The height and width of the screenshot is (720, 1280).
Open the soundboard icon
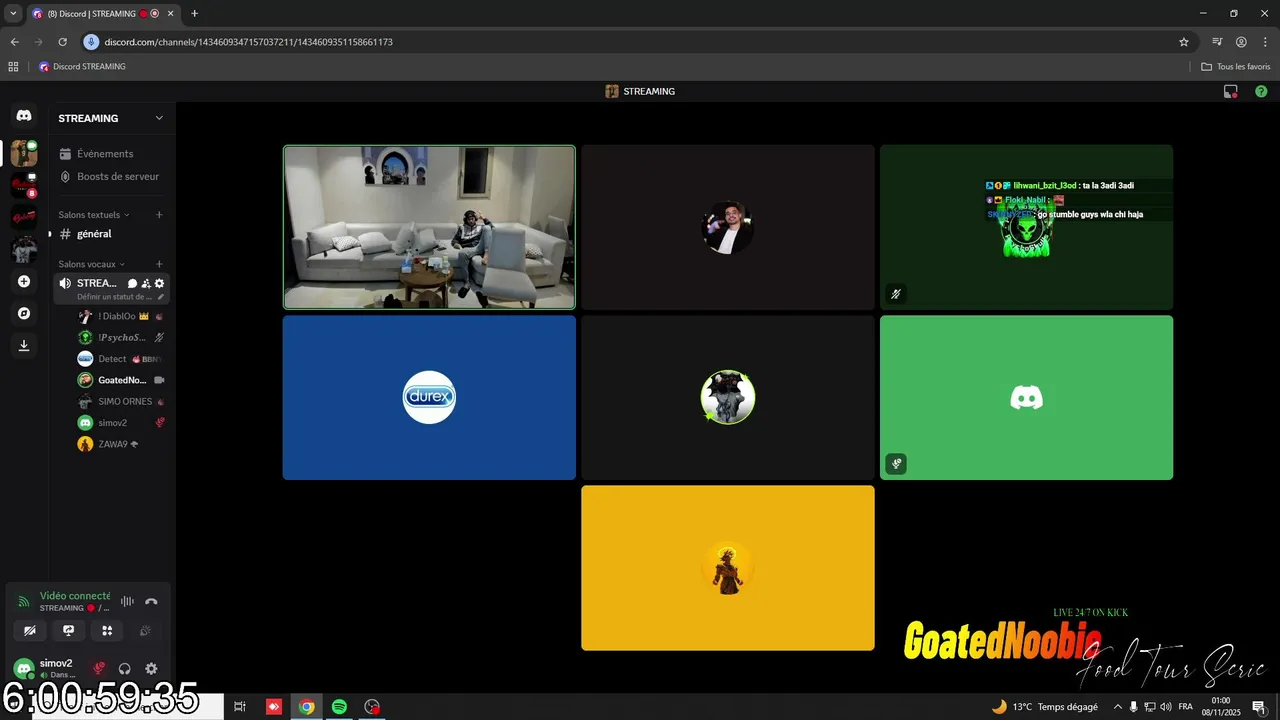pos(146,630)
